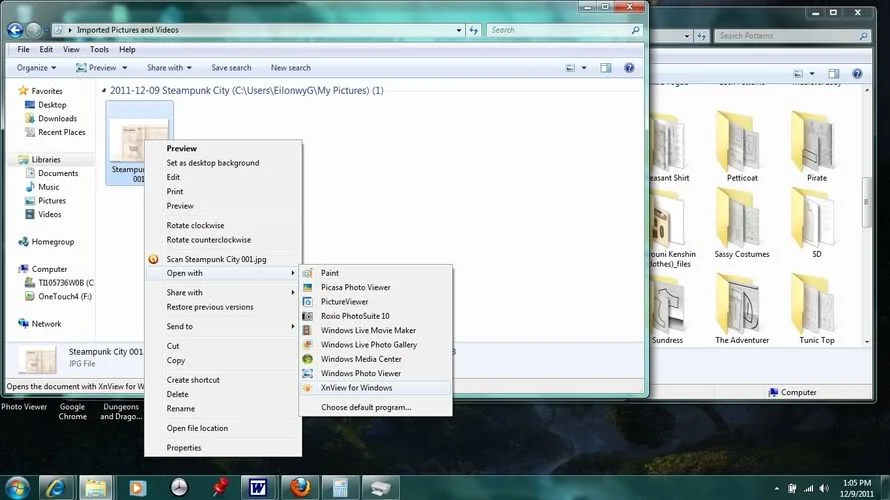Pick Windows Media Center entry

point(376,359)
